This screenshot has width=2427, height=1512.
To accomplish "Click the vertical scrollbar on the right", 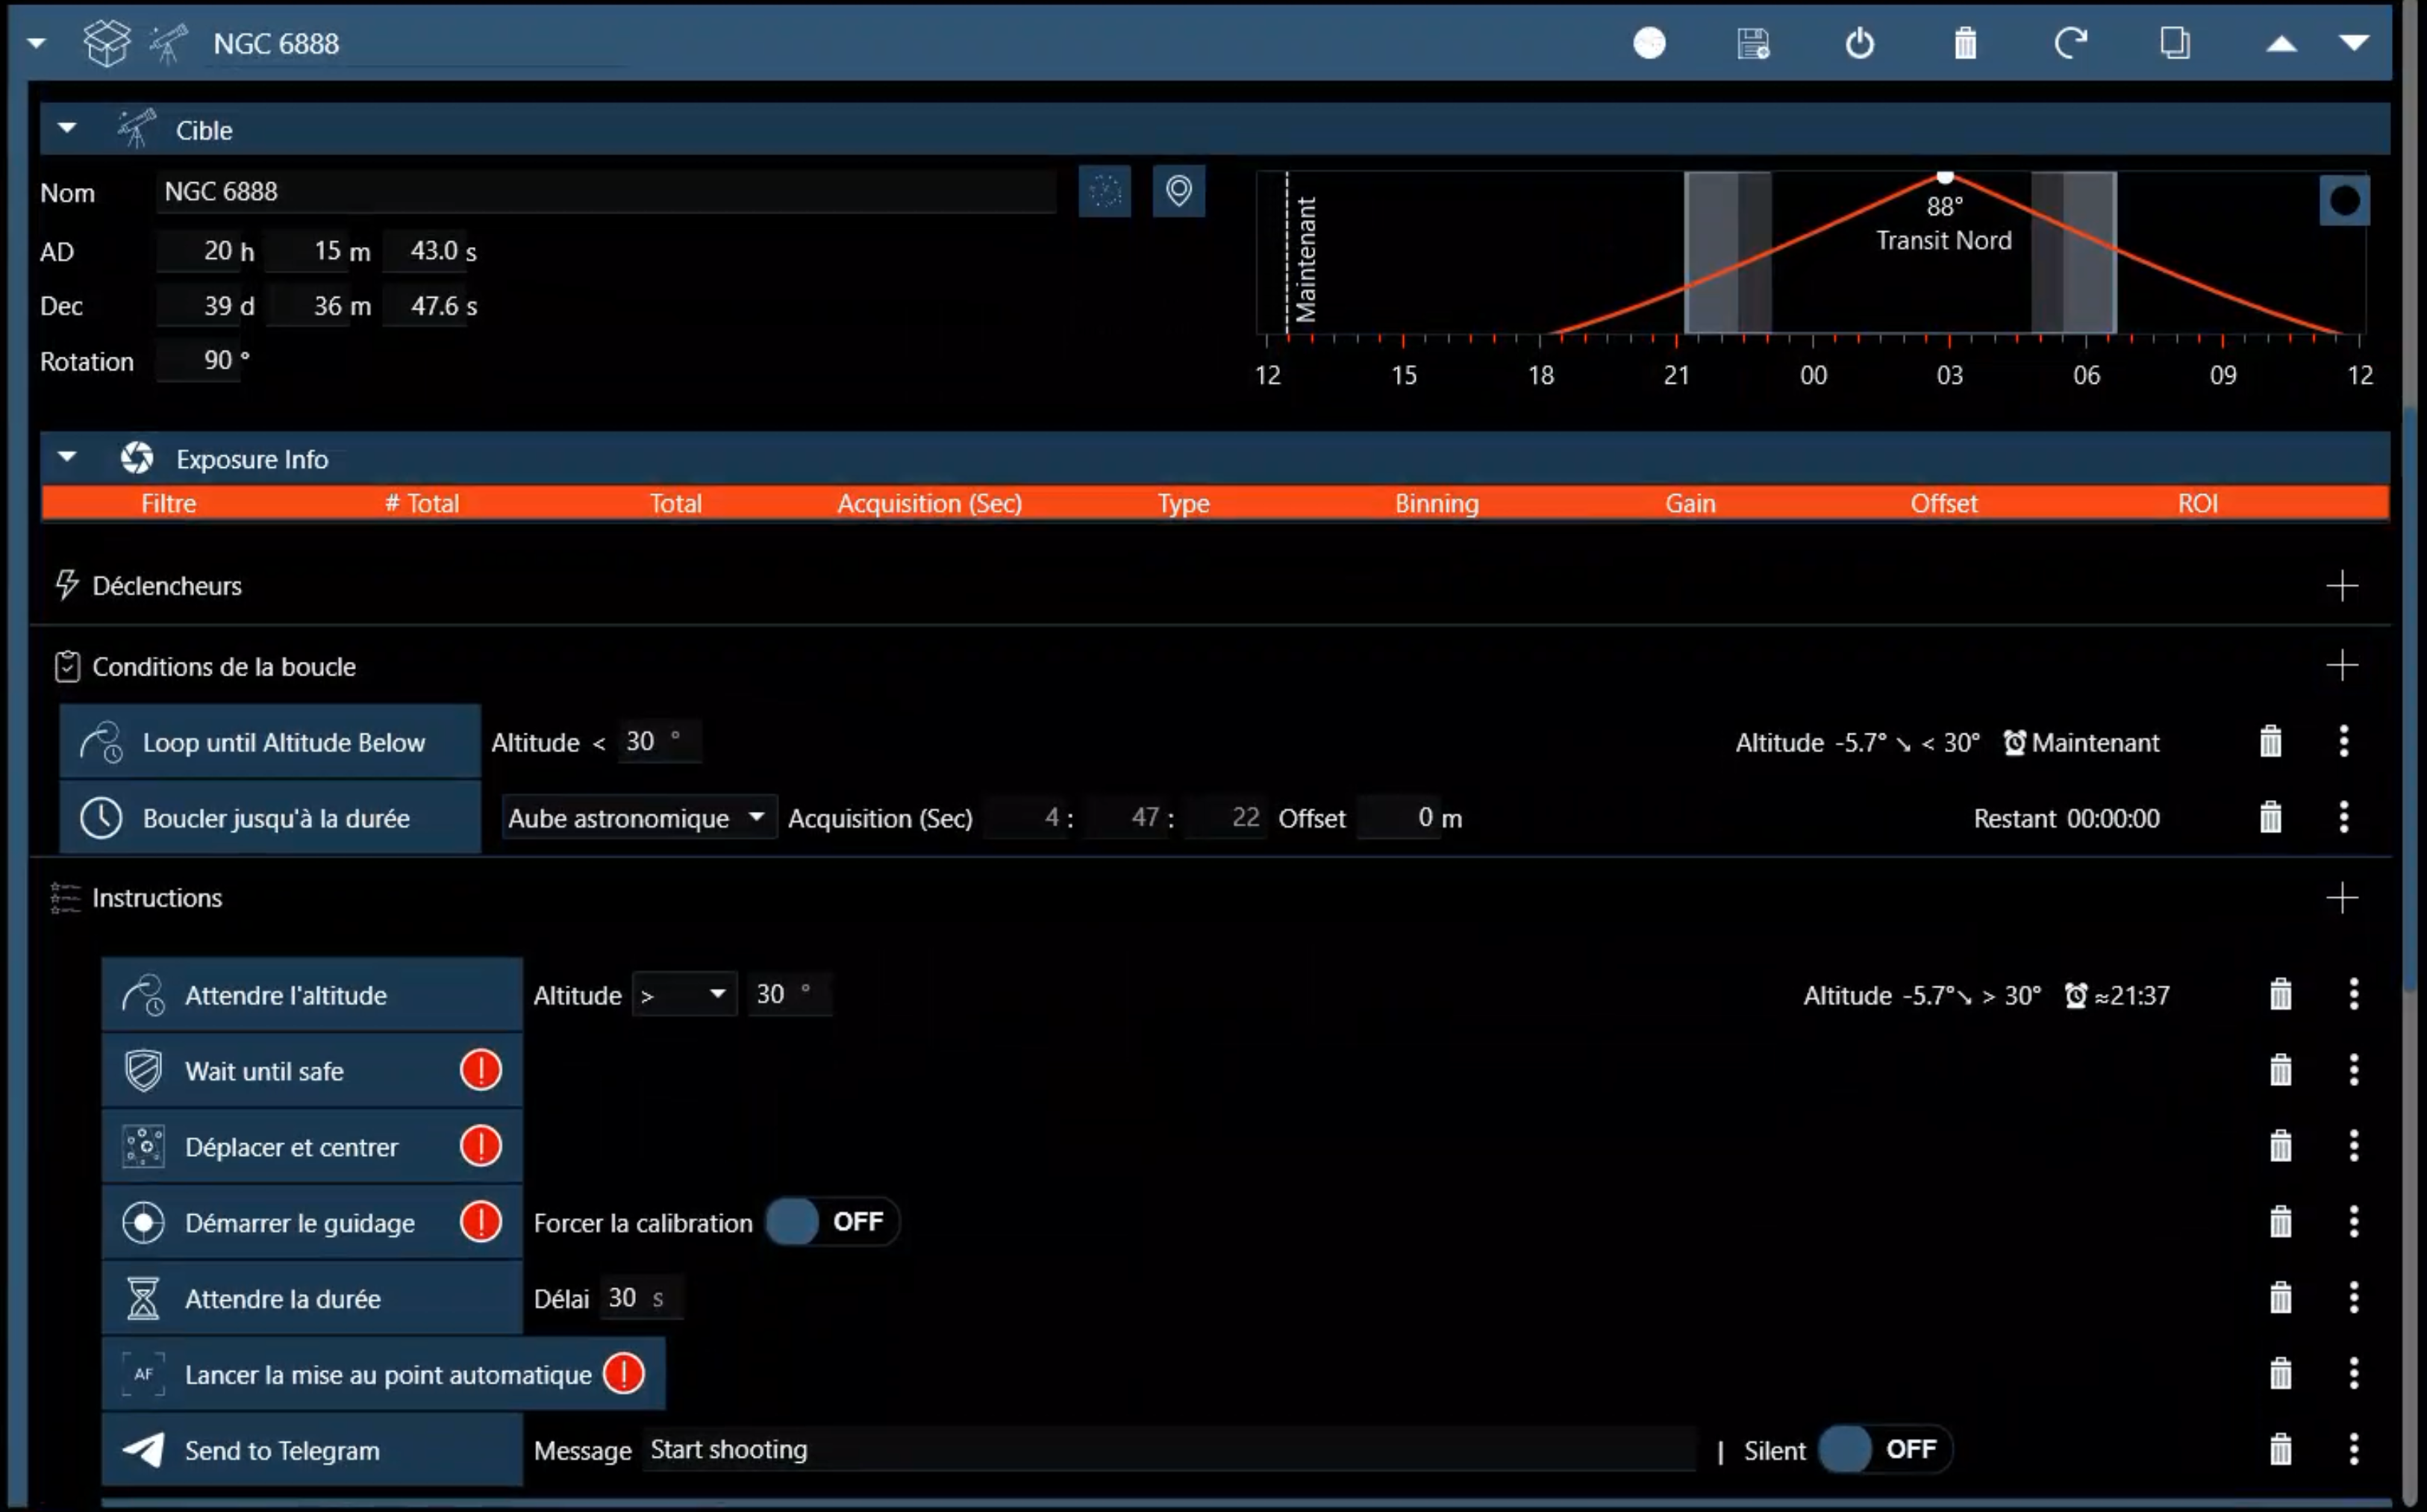I will tap(2411, 700).
